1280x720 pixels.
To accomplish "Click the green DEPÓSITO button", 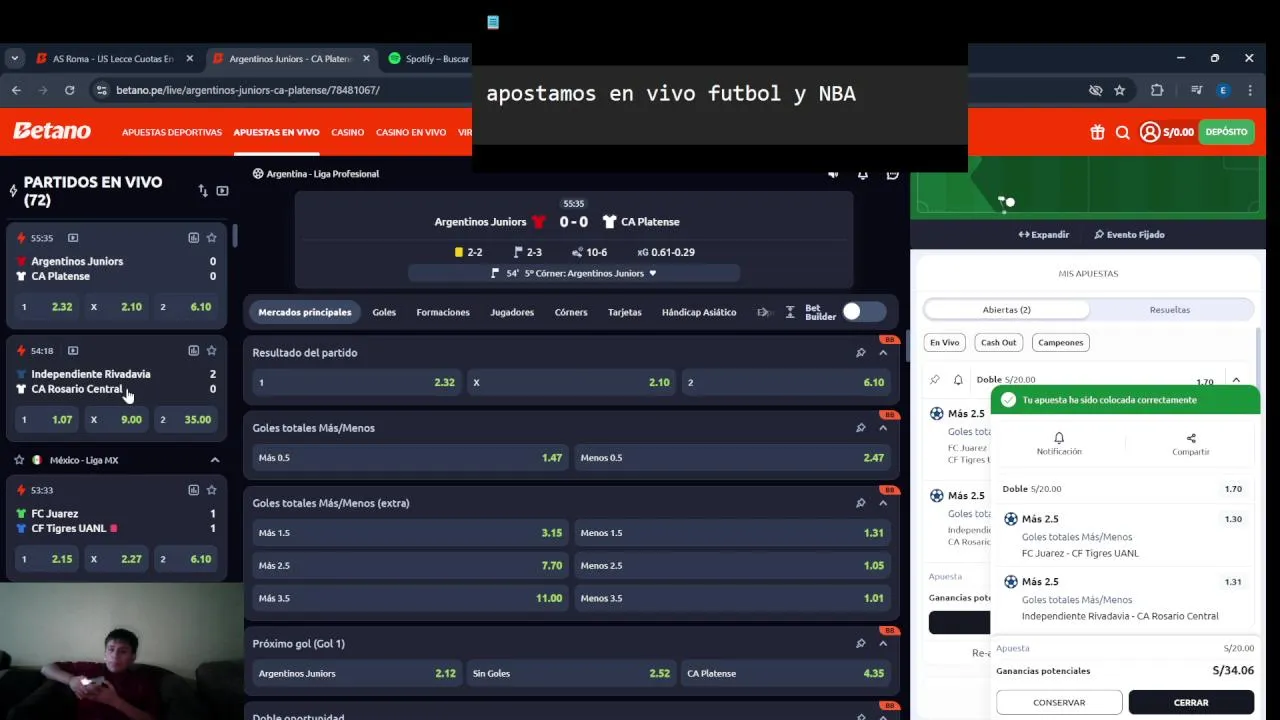I will click(1226, 132).
